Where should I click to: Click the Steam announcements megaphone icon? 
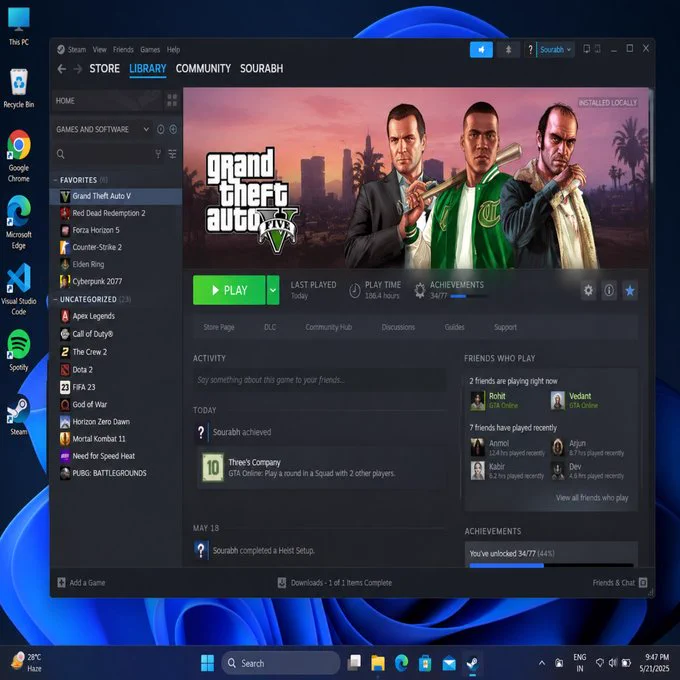coord(481,49)
